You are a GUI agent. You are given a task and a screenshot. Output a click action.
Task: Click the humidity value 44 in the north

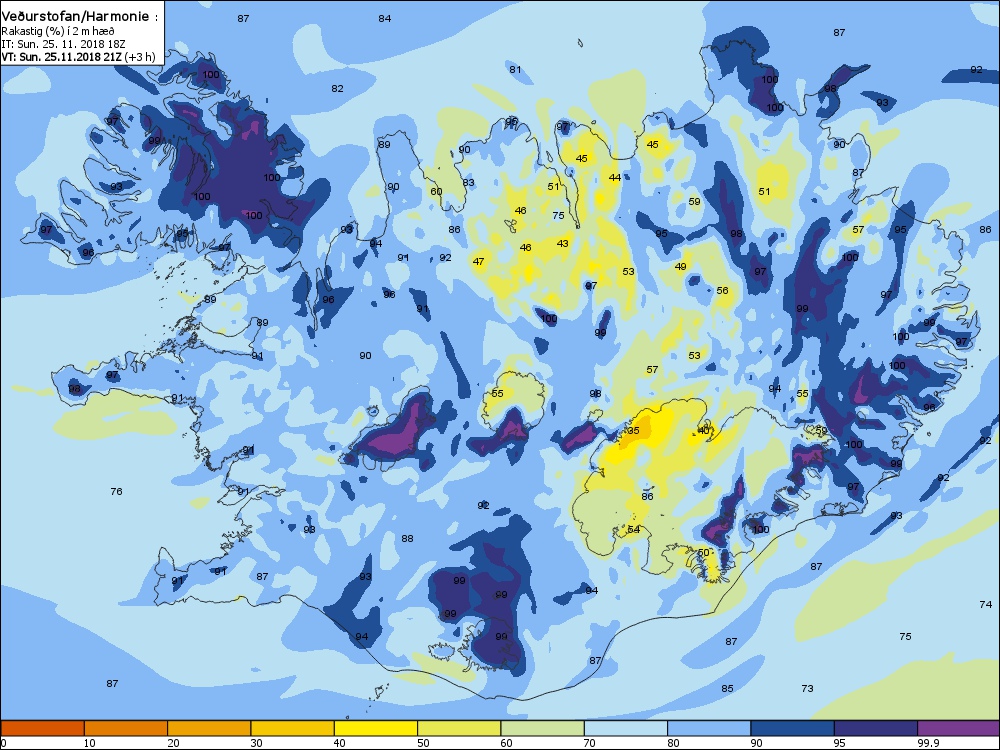pos(614,178)
